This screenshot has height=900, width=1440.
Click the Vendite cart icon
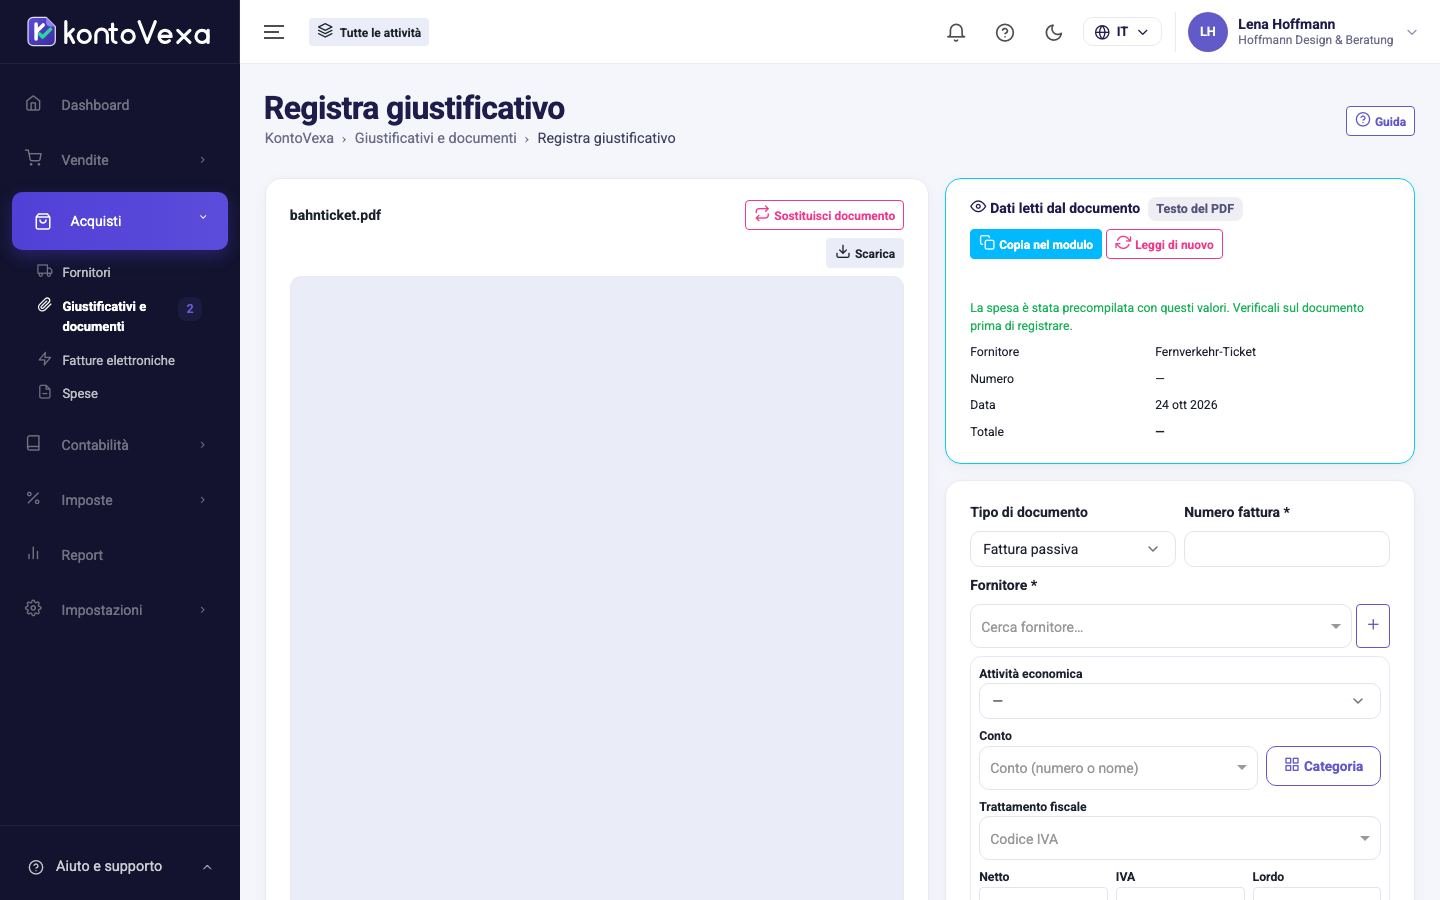[33, 158]
